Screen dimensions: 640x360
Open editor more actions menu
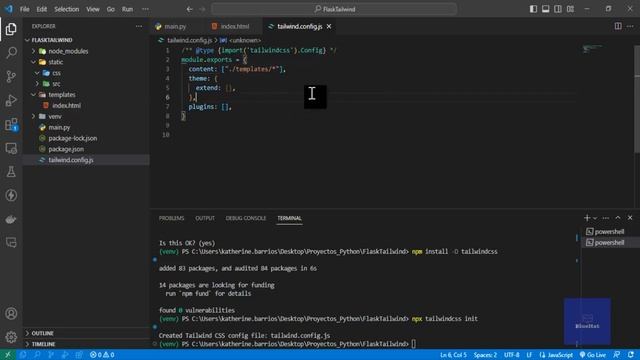coord(630,26)
